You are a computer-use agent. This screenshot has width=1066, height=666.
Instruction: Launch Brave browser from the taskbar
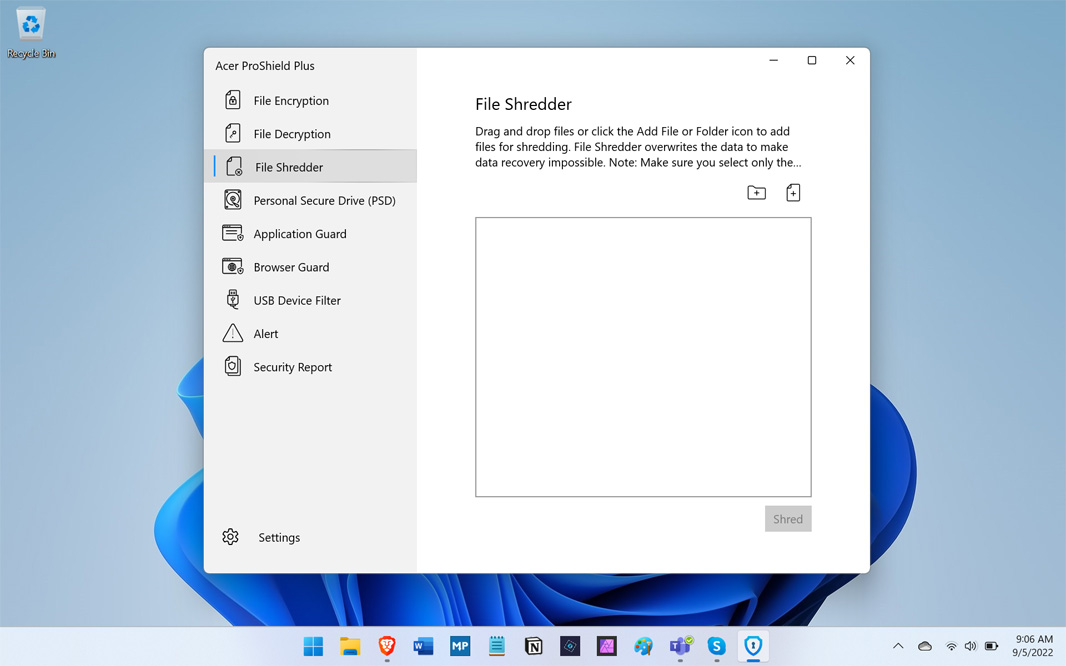click(387, 647)
